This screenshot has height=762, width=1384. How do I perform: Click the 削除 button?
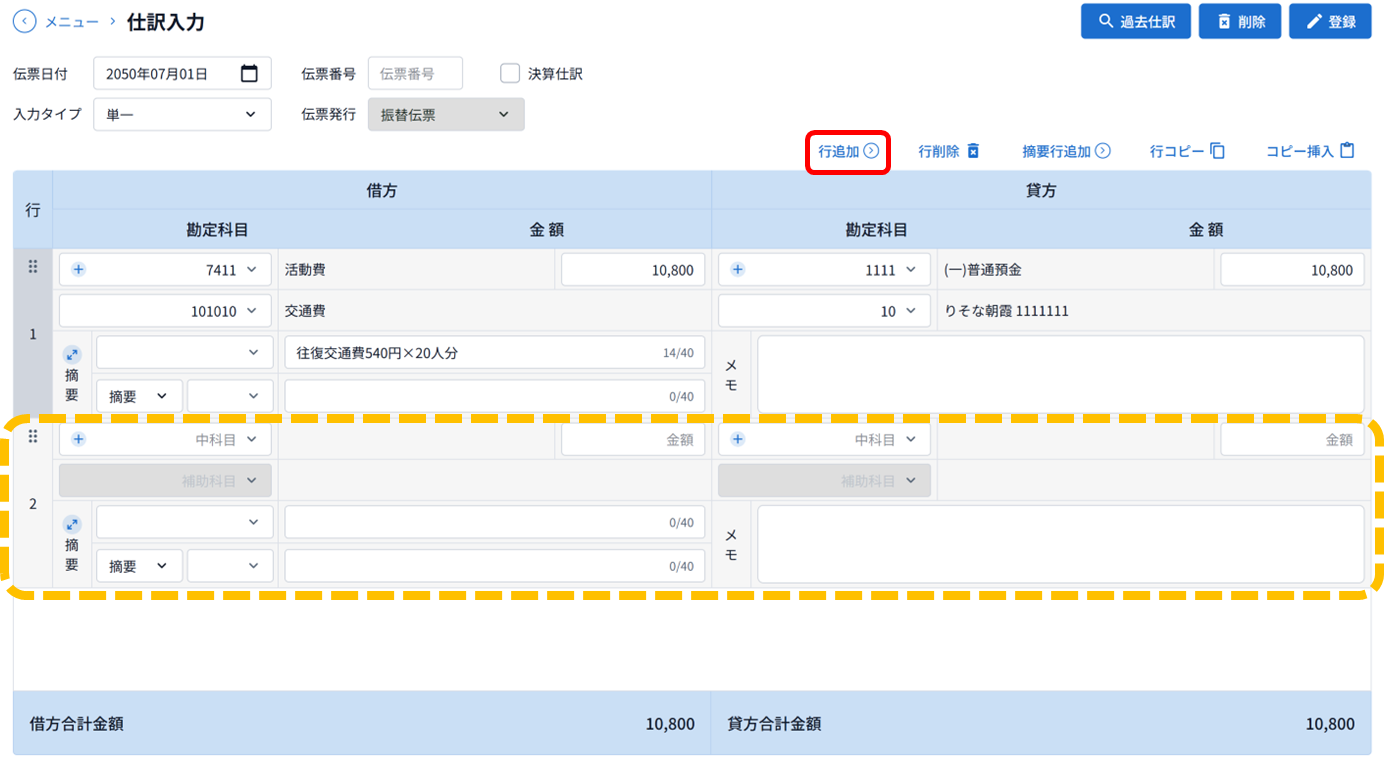(x=1240, y=21)
